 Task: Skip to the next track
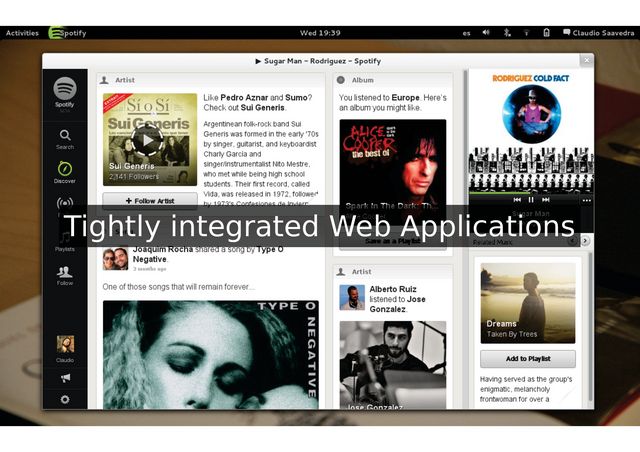545,200
